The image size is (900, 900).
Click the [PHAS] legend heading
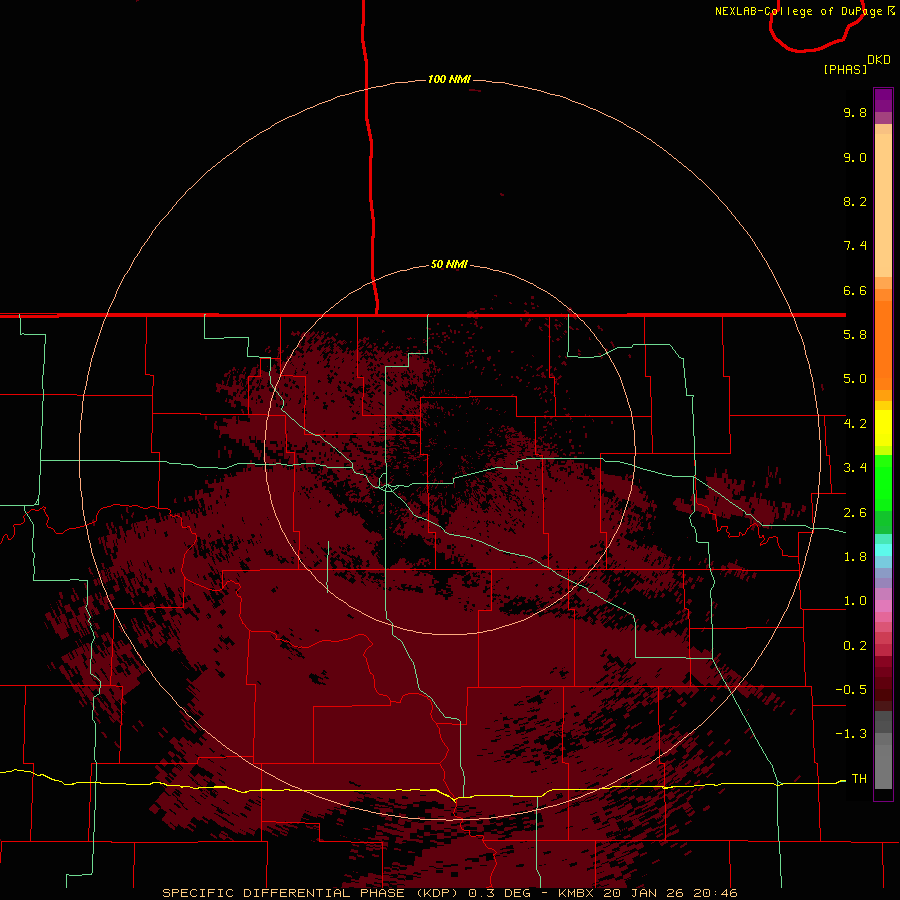click(x=845, y=69)
